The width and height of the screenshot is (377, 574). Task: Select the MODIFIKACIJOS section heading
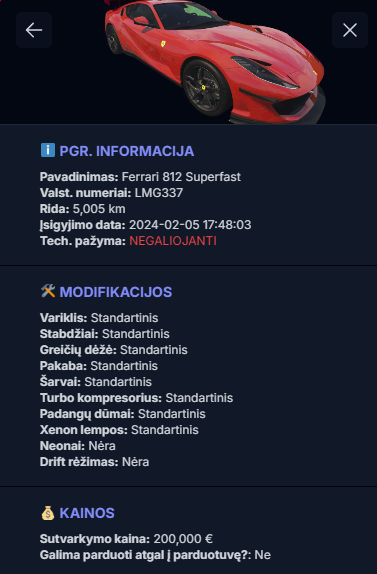pyautogui.click(x=116, y=292)
